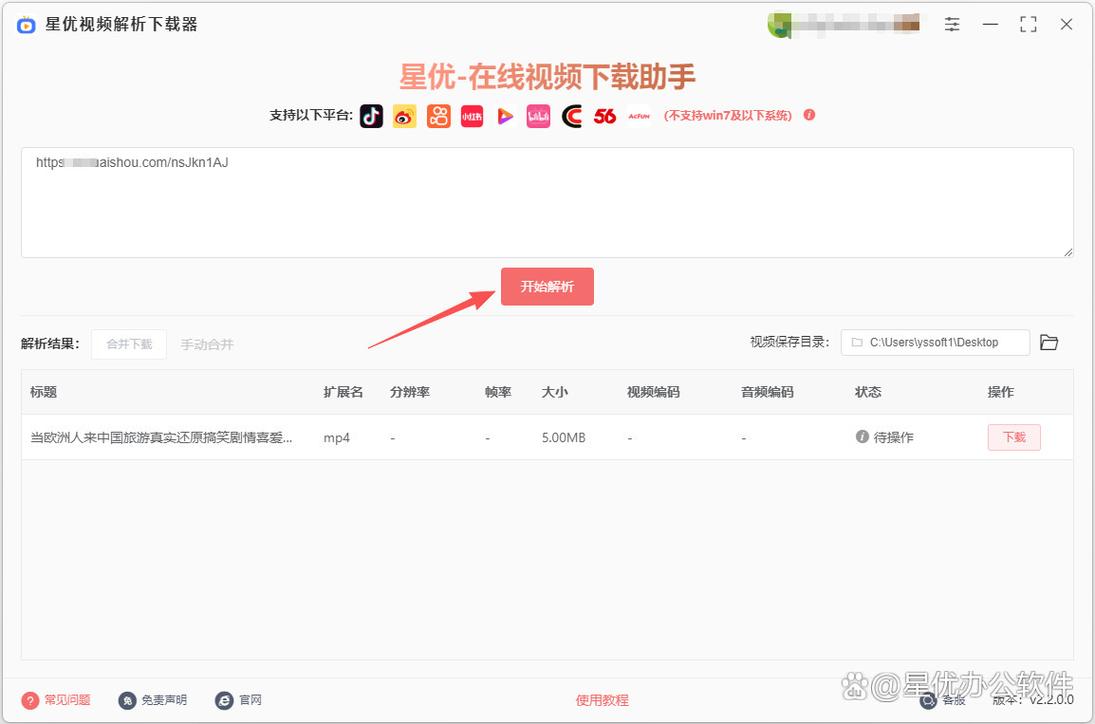
Task: Click the Weibo platform icon
Action: coord(404,116)
